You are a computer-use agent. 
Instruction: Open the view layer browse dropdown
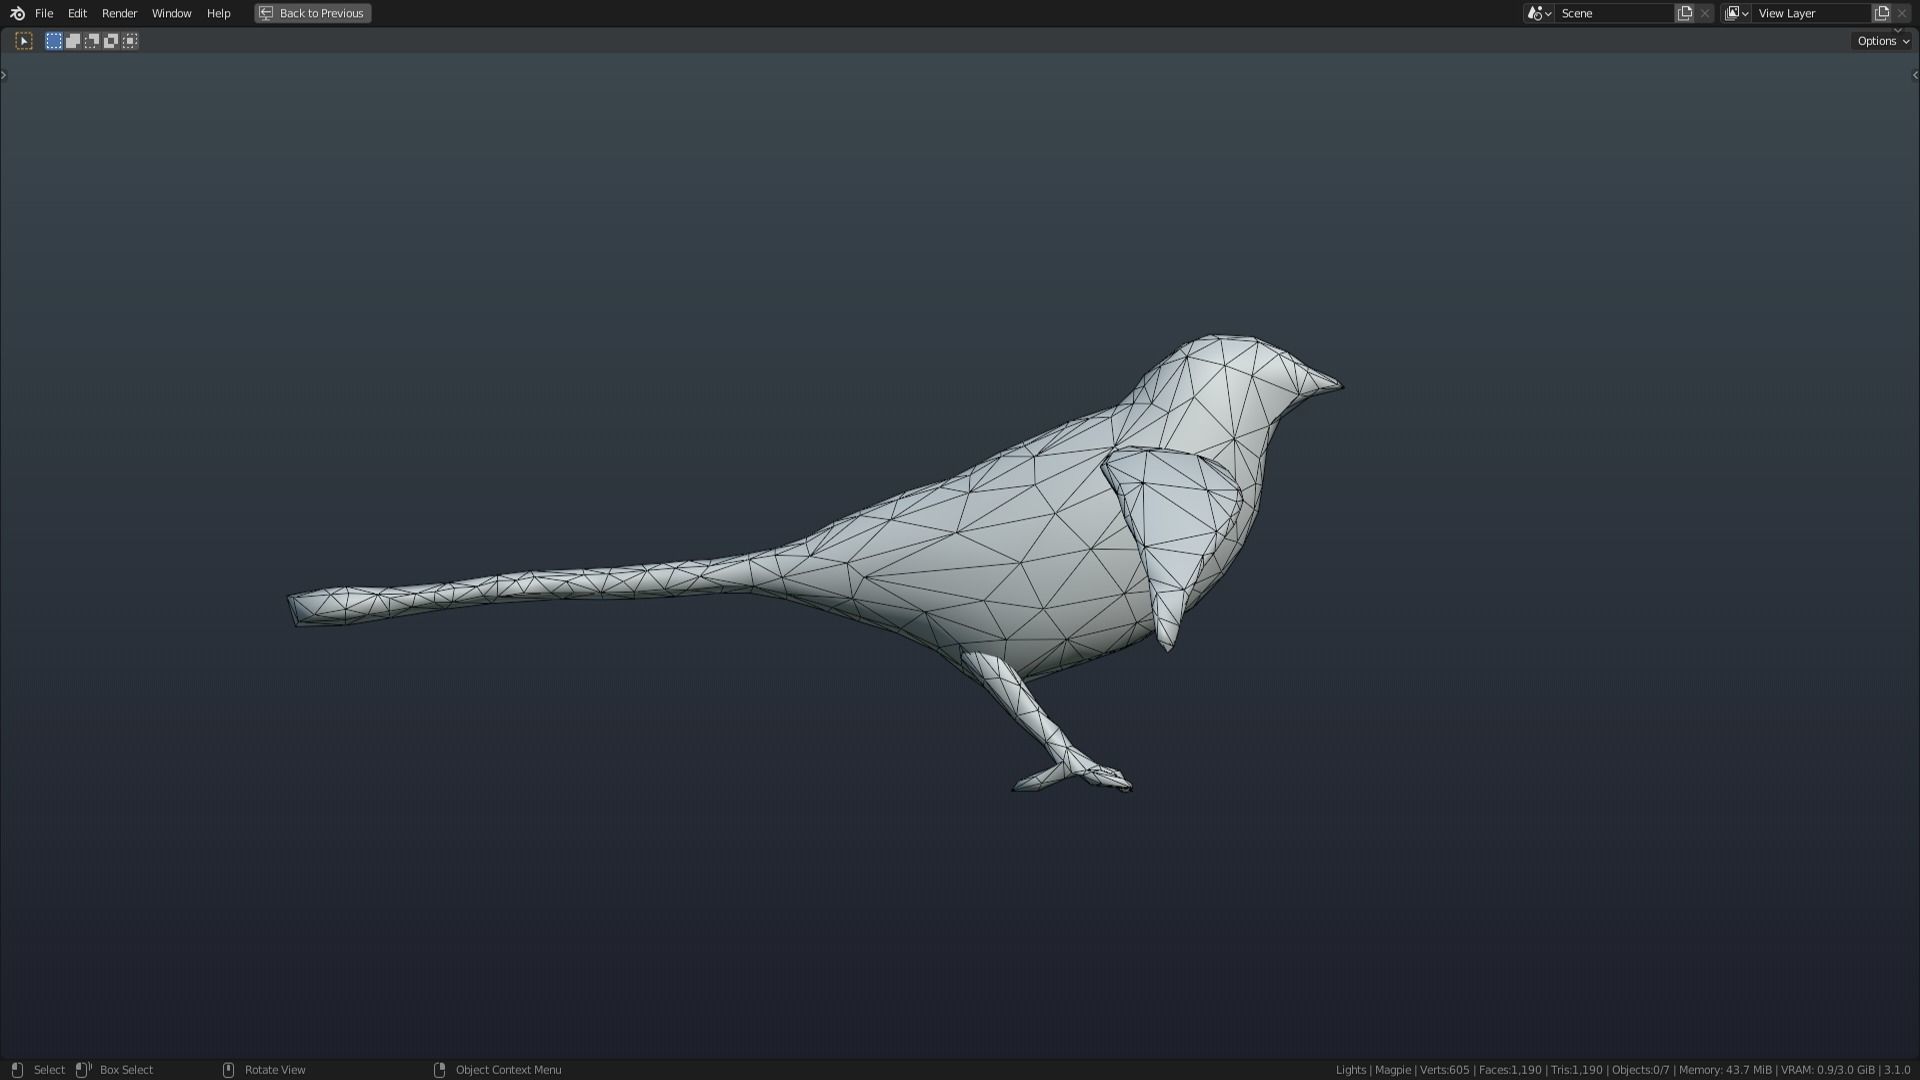(x=1736, y=13)
